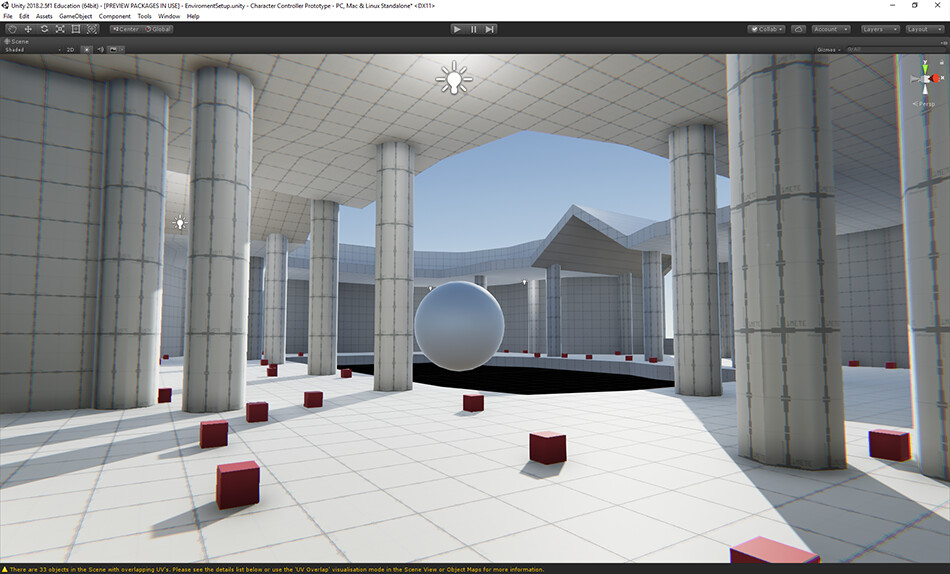Click the scene search field
Viewport: 950px width, 574px height.
(x=894, y=50)
